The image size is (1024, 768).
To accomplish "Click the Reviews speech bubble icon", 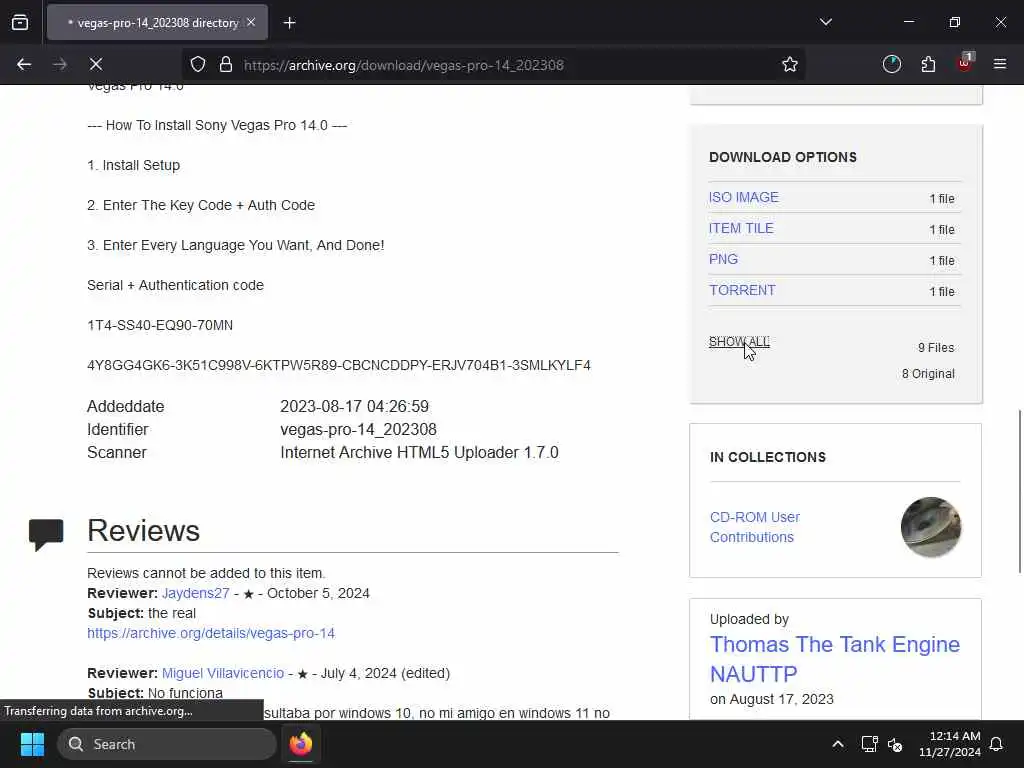I will click(46, 535).
